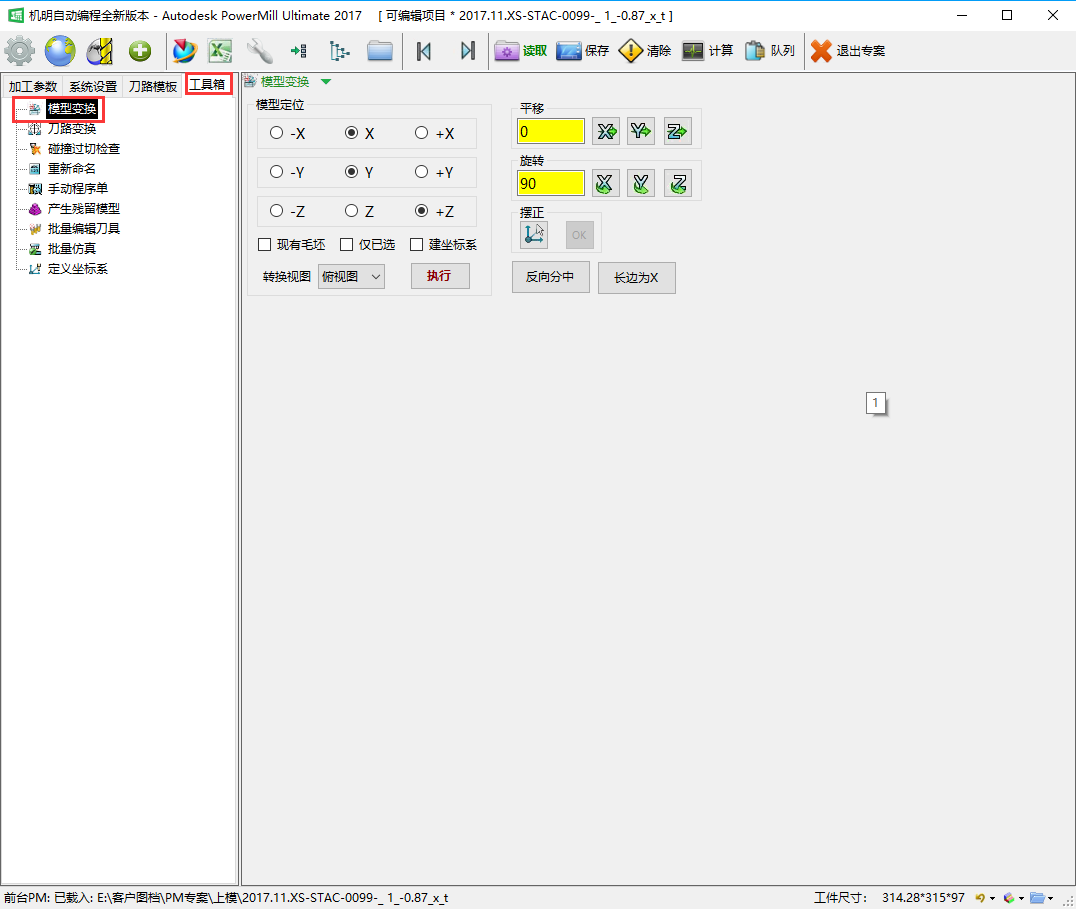This screenshot has height=909, width=1076.
Task: Rotate about Z axis icon
Action: pyautogui.click(x=677, y=183)
